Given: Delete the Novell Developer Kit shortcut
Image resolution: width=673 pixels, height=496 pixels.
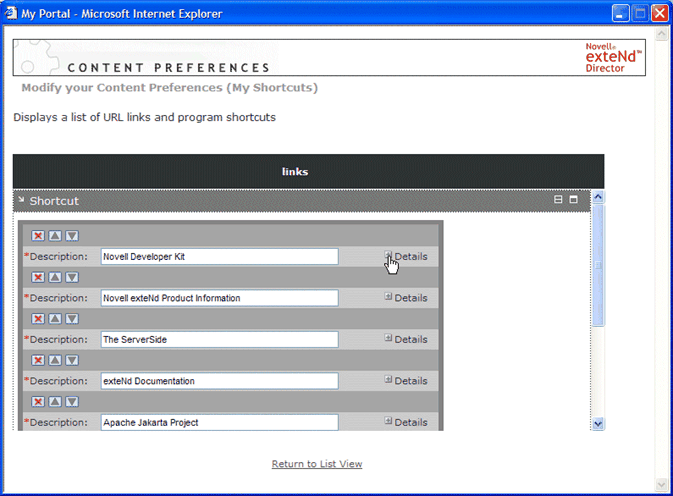Looking at the screenshot, I should point(38,236).
